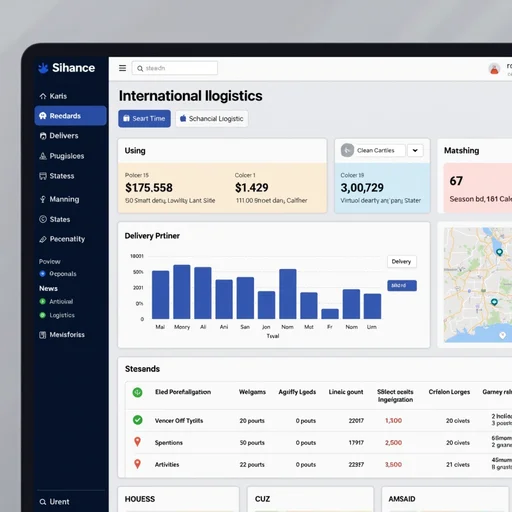Click the Karis home icon
This screenshot has width=512, height=512.
coord(43,96)
